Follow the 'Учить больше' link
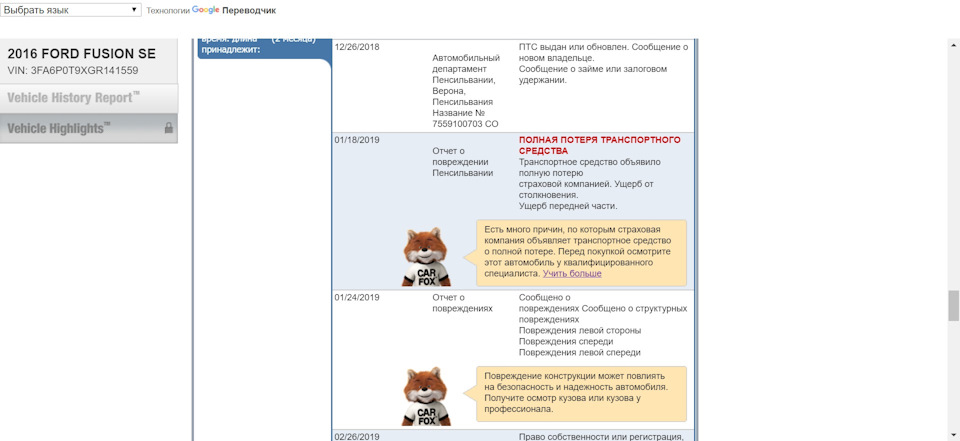This screenshot has height=441, width=960. pos(572,274)
